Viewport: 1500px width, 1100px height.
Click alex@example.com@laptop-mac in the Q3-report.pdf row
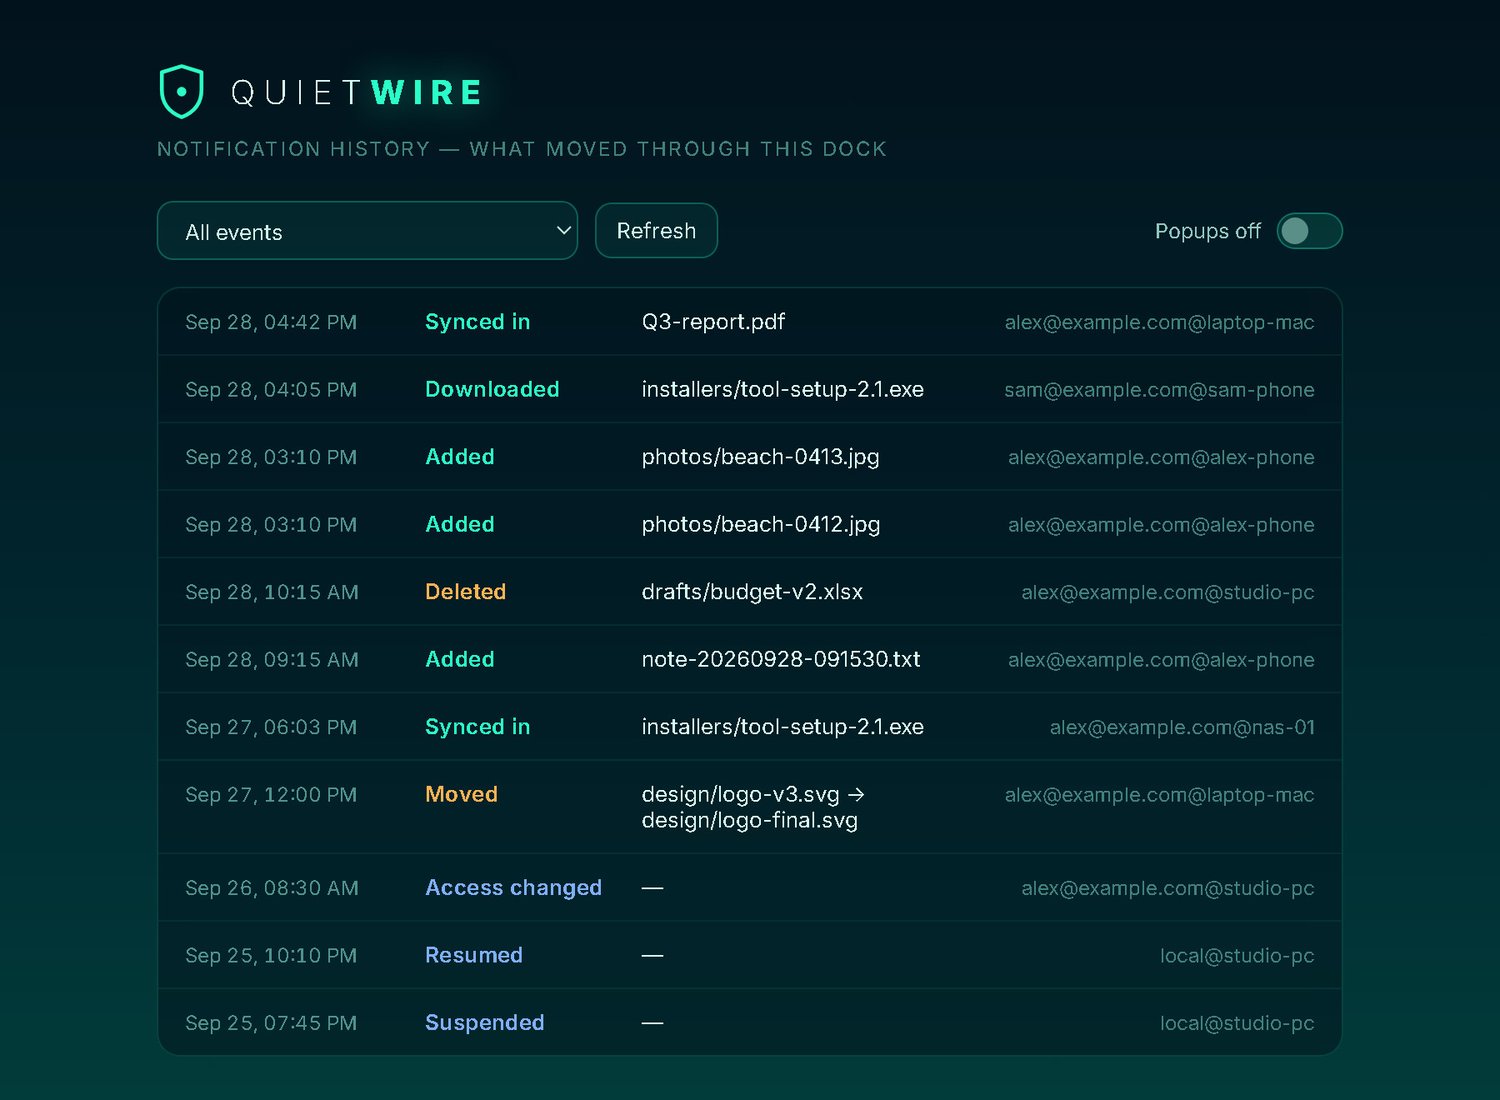(x=1159, y=322)
